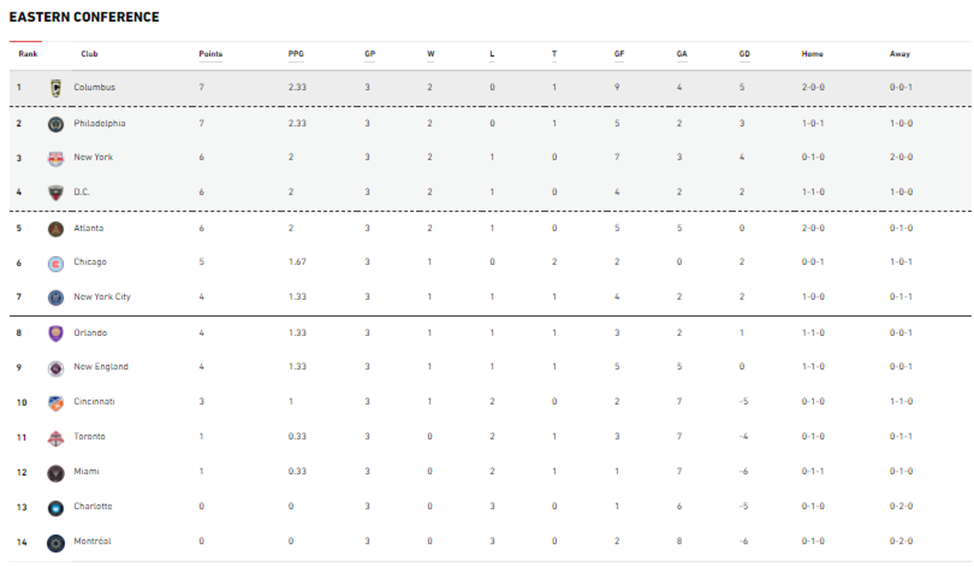Sort table by Home record header

coord(812,54)
